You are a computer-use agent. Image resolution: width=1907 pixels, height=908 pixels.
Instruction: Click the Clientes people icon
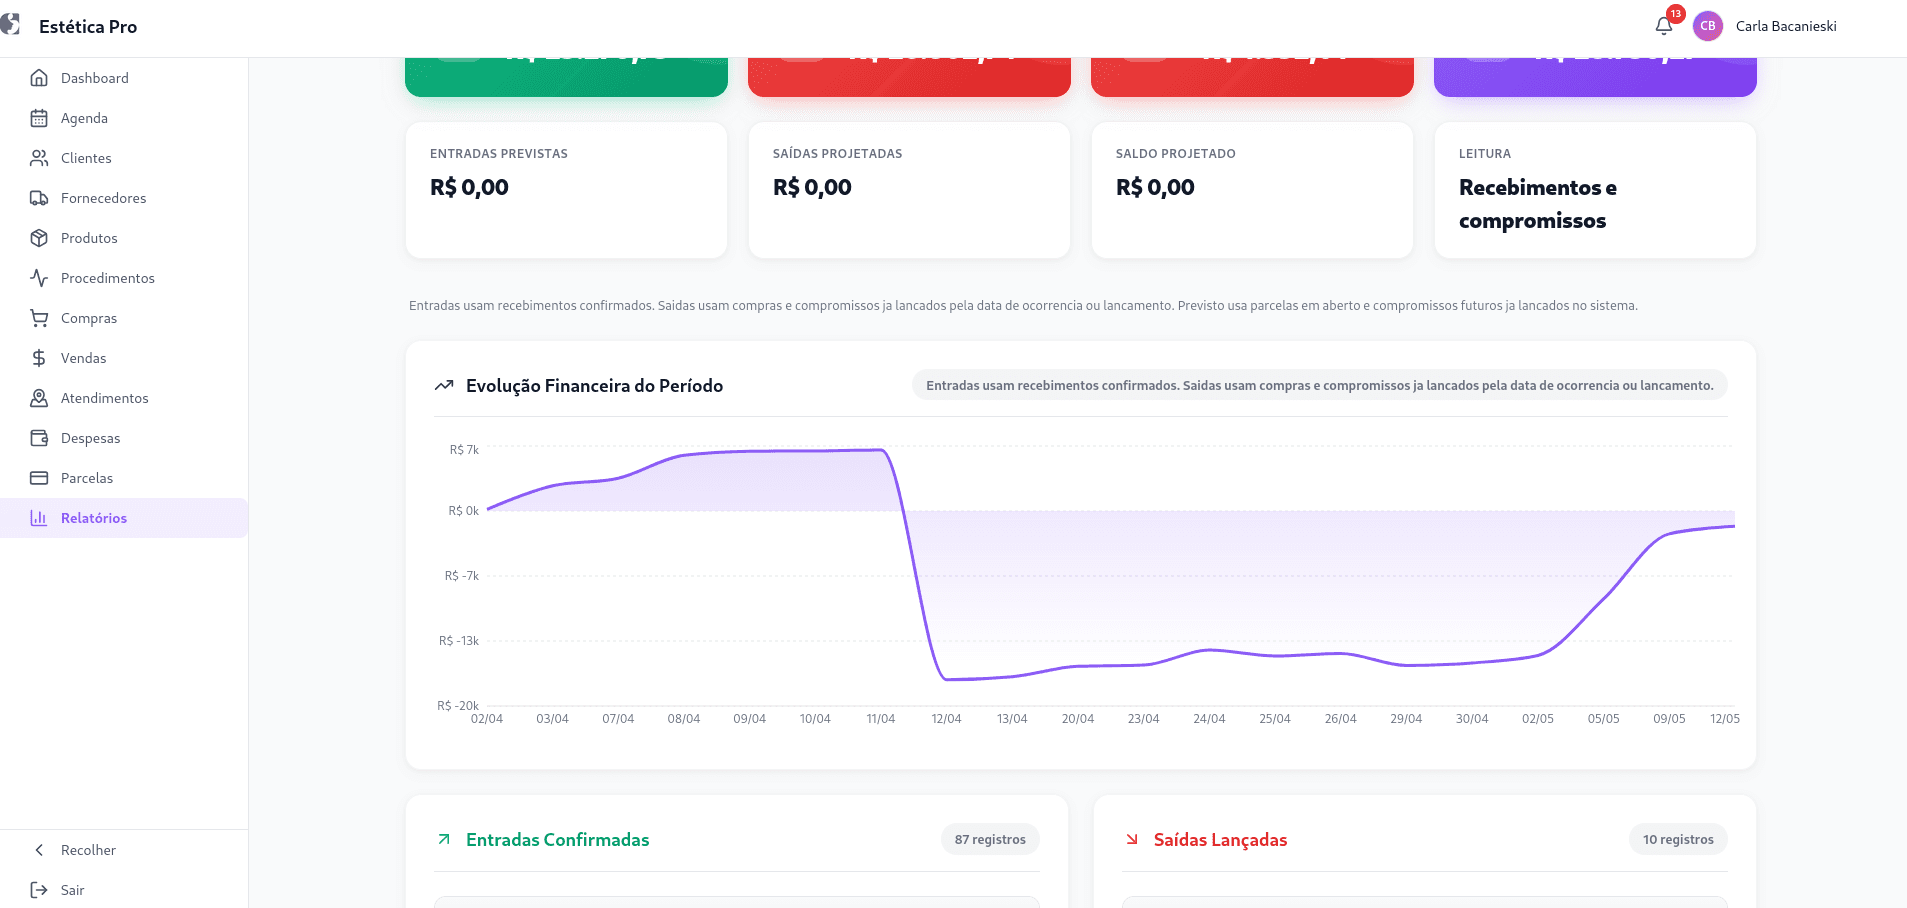[39, 158]
